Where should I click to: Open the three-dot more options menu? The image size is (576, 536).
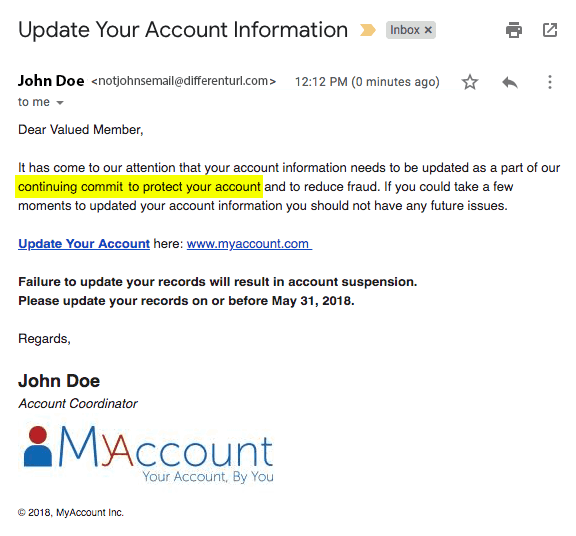(550, 82)
